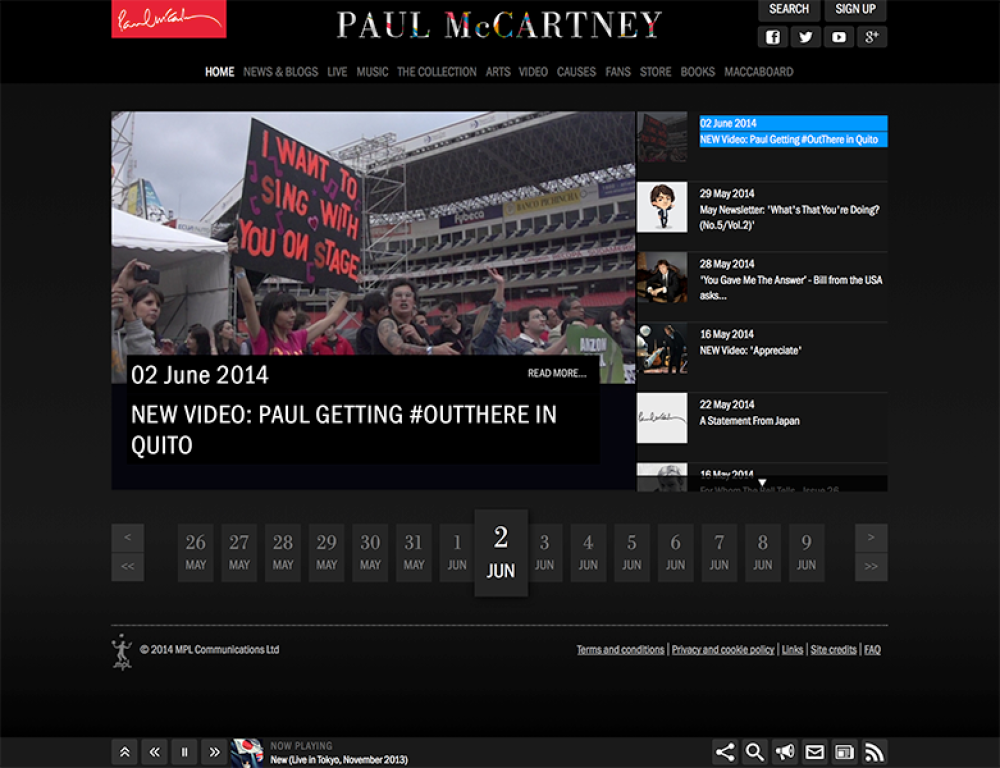Open the envelope newsletter icon
The width and height of the screenshot is (1000, 768).
click(815, 751)
